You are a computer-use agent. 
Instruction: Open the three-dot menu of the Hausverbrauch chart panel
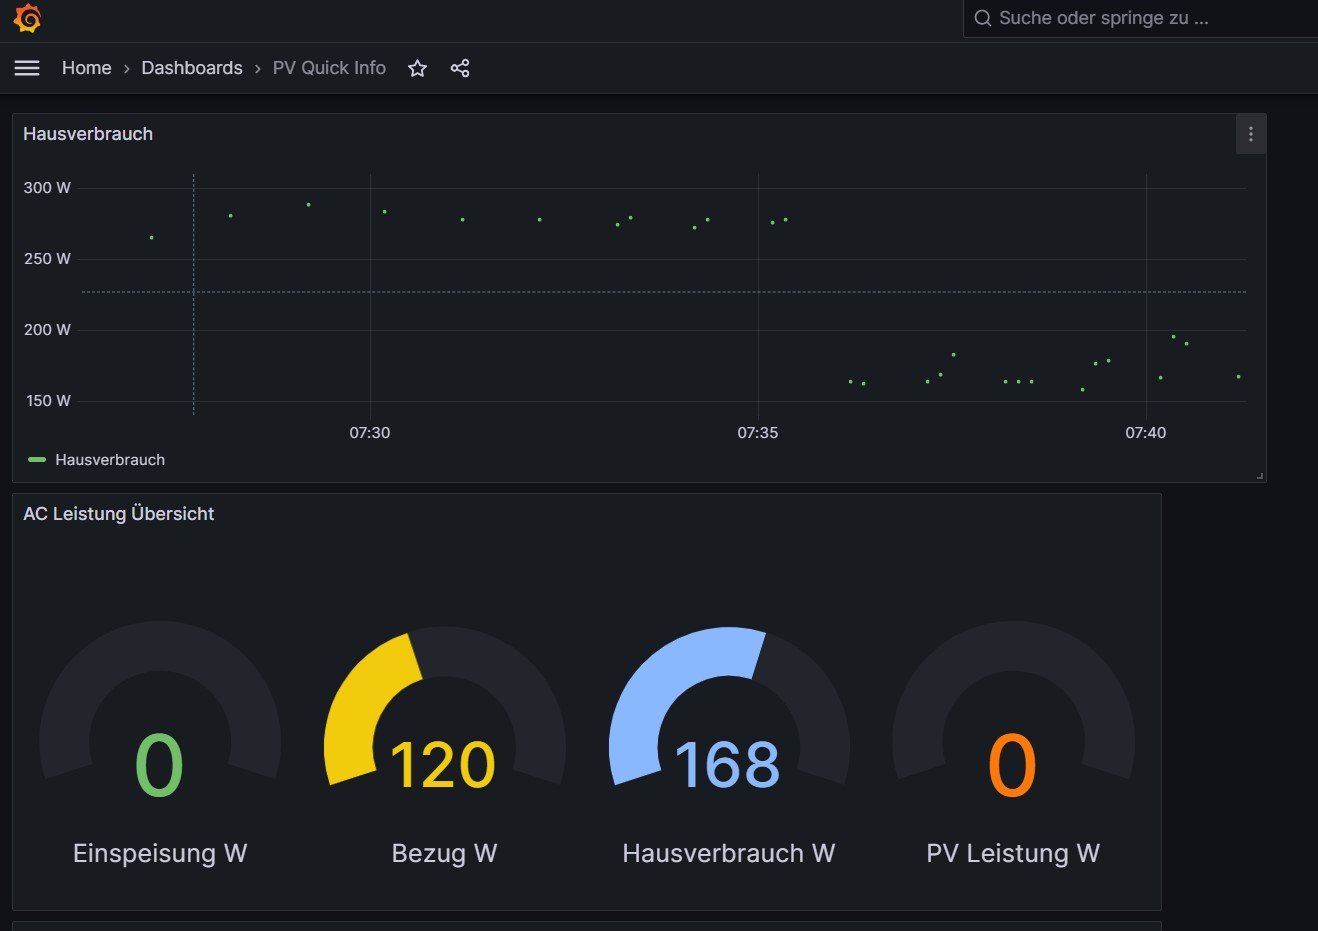click(x=1250, y=134)
